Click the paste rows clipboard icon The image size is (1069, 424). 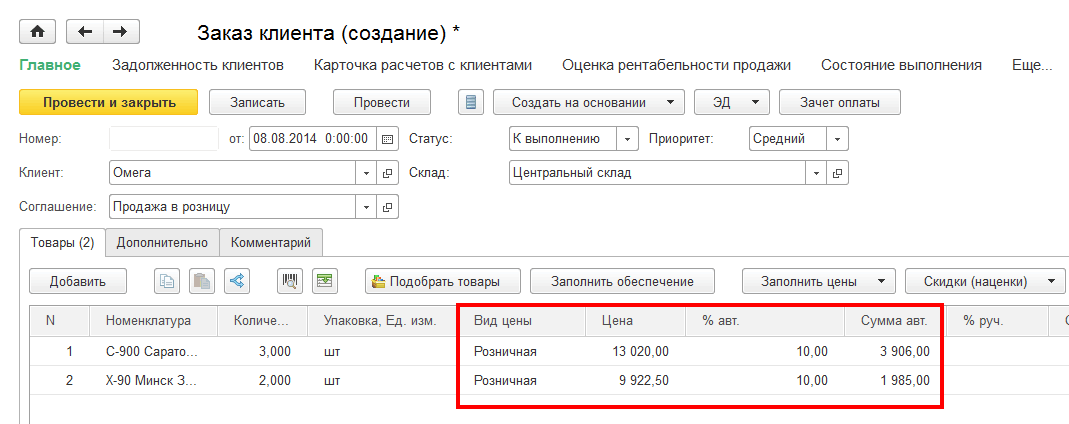(202, 281)
